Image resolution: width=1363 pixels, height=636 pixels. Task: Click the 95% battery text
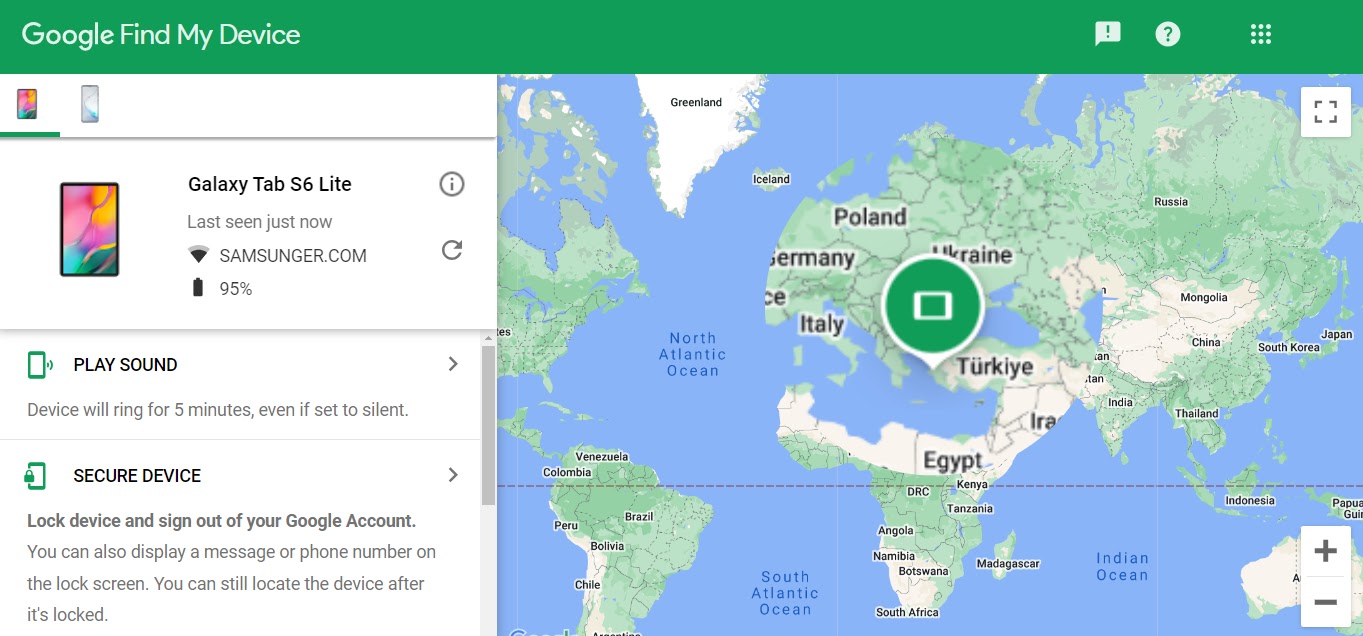tap(236, 289)
